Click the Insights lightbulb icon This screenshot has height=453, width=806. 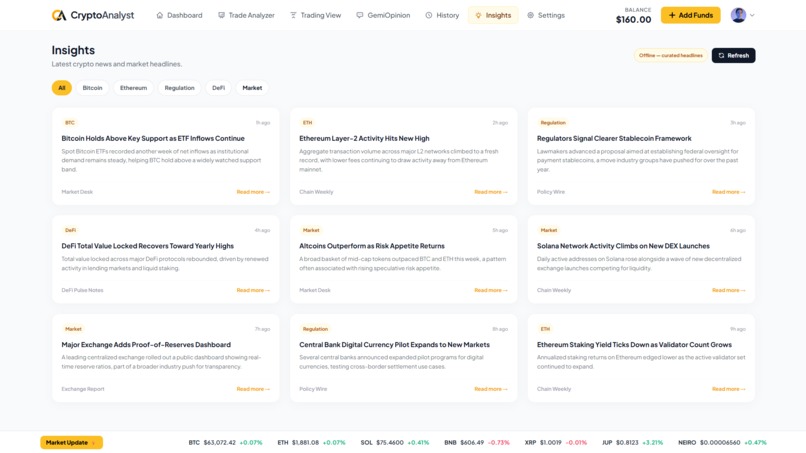479,15
